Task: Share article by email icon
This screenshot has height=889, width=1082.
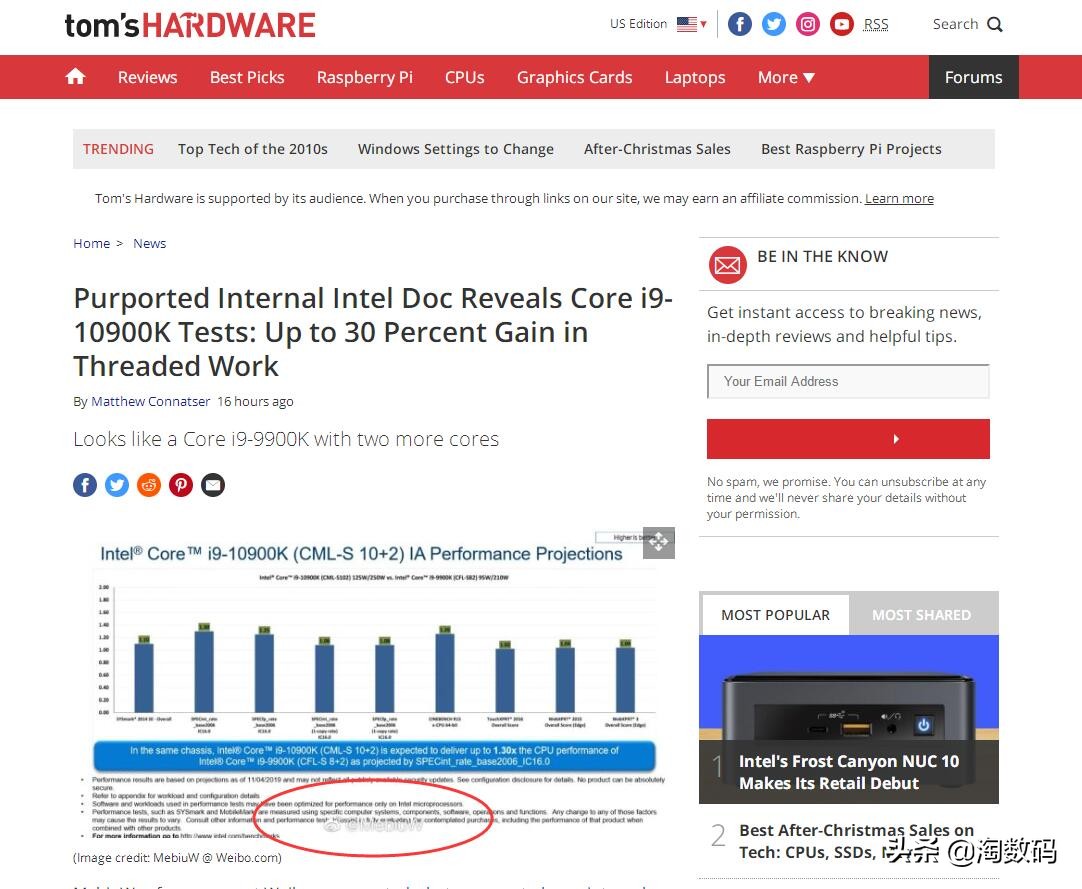Action: tap(213, 485)
